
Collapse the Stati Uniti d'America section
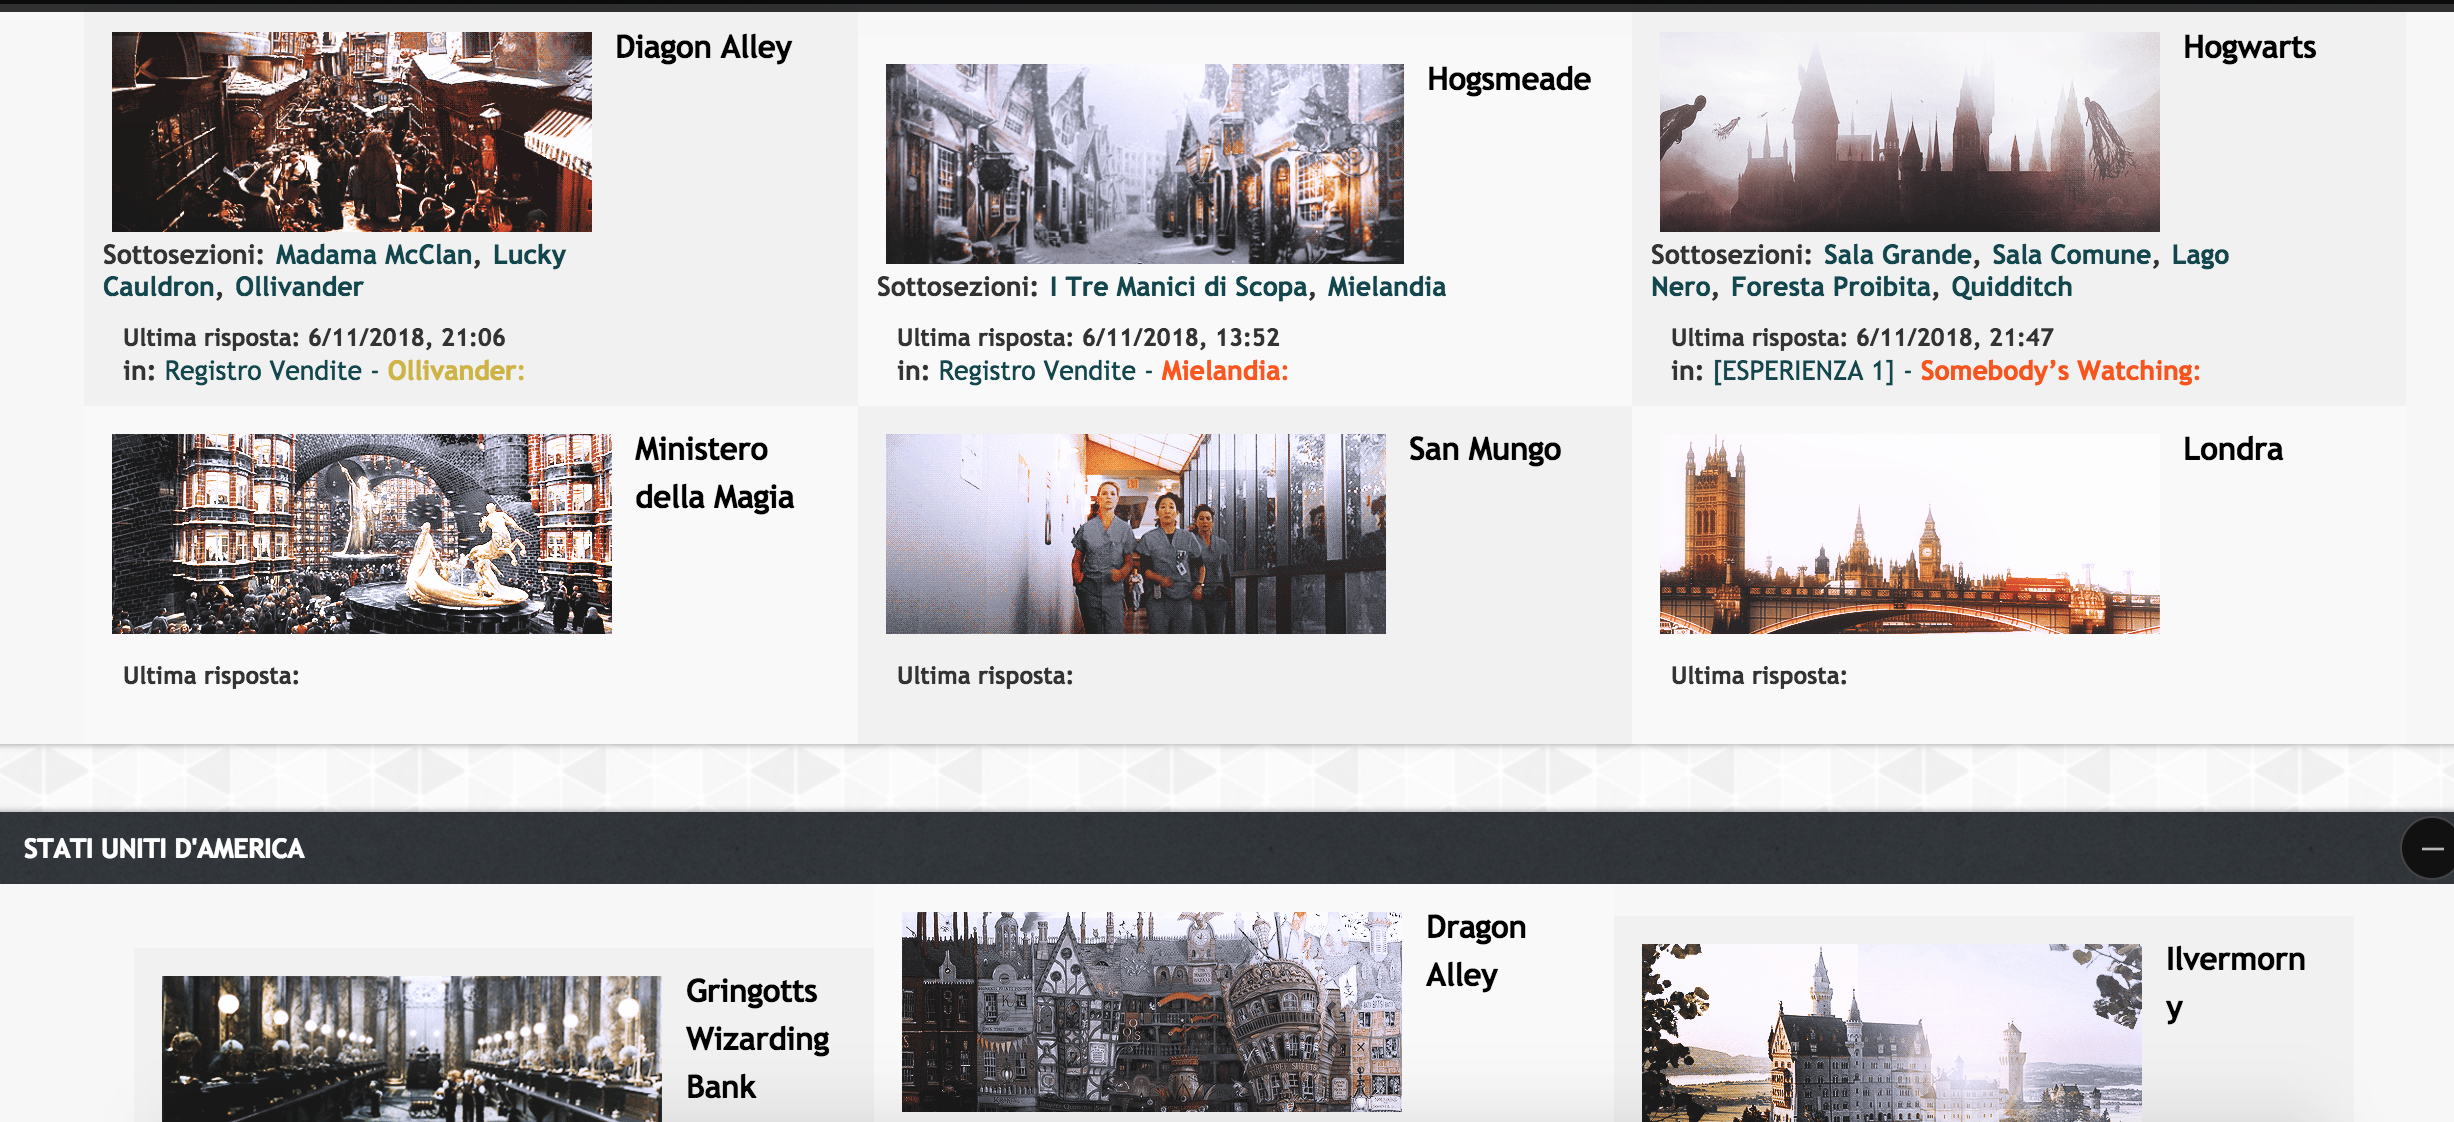[2430, 848]
